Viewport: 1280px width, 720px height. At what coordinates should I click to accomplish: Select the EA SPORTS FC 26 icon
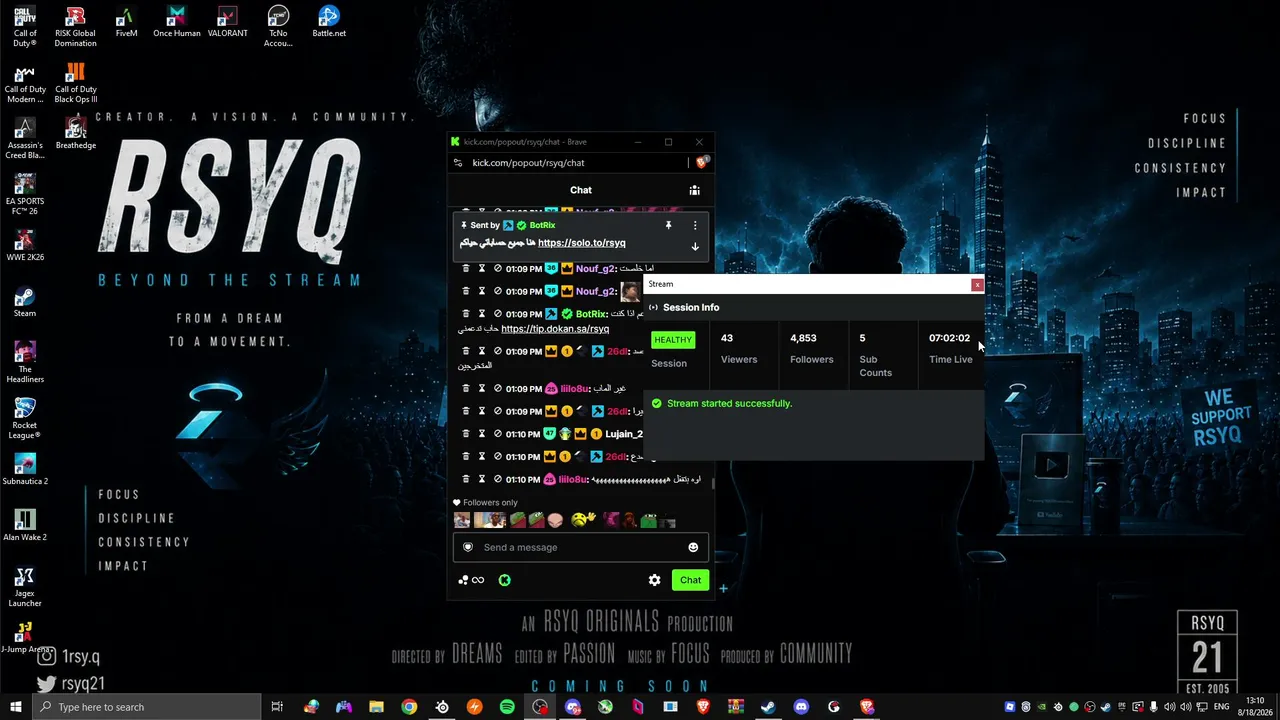coord(25,195)
